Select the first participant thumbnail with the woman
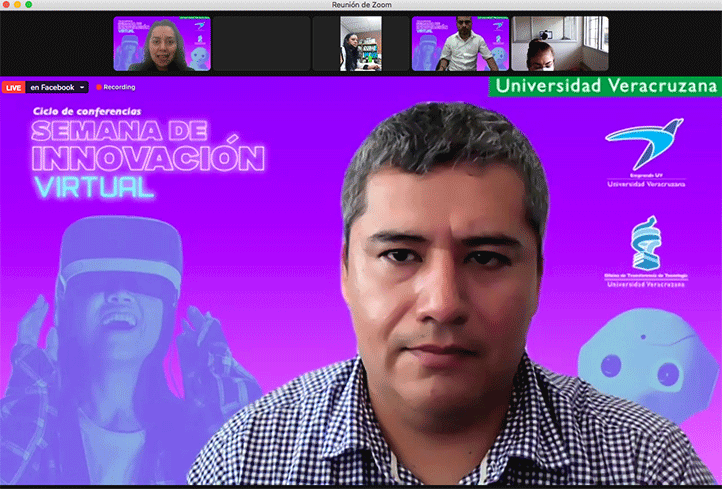The width and height of the screenshot is (722, 489). (162, 44)
